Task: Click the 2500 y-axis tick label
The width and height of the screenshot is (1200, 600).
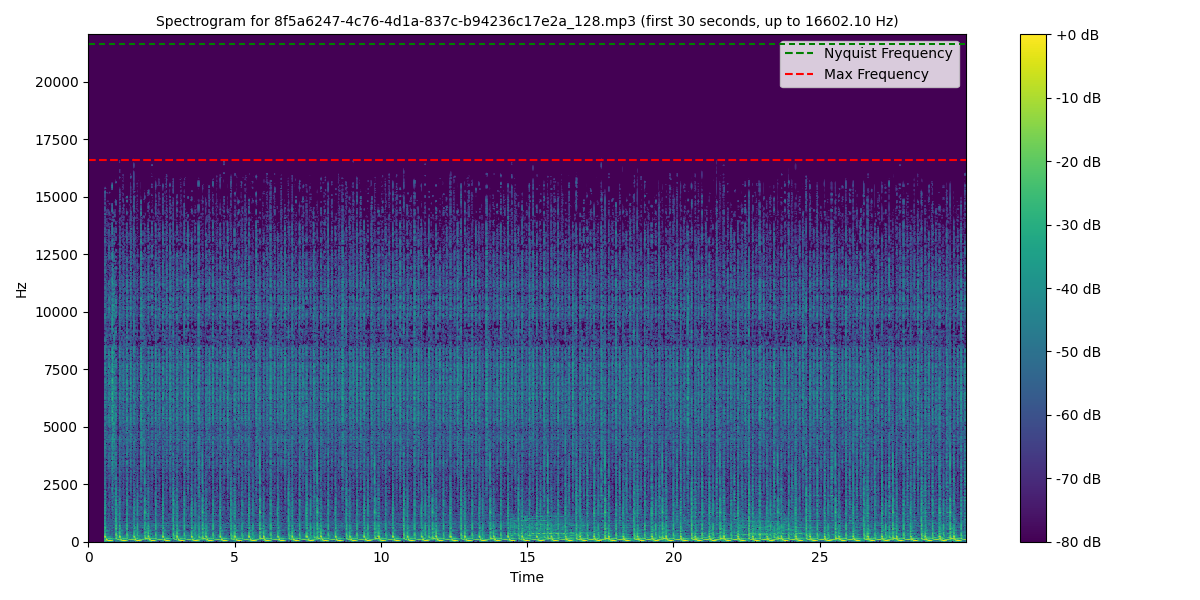Action: [x=60, y=485]
